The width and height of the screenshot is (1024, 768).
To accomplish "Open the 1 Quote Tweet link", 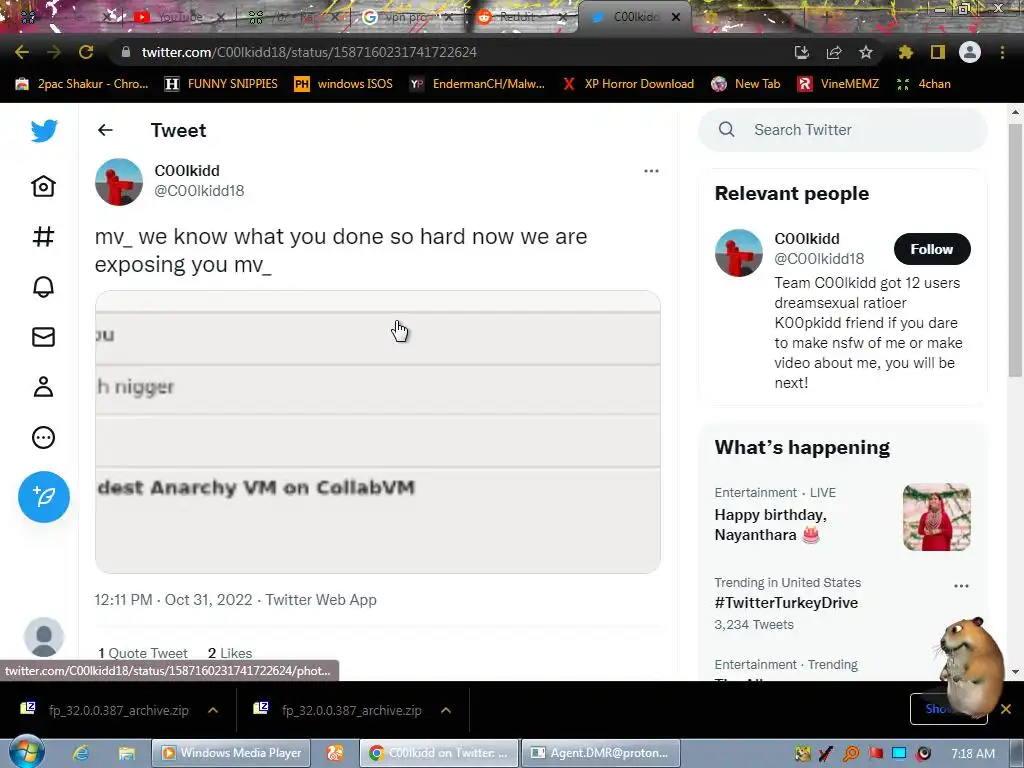I will click(142, 653).
